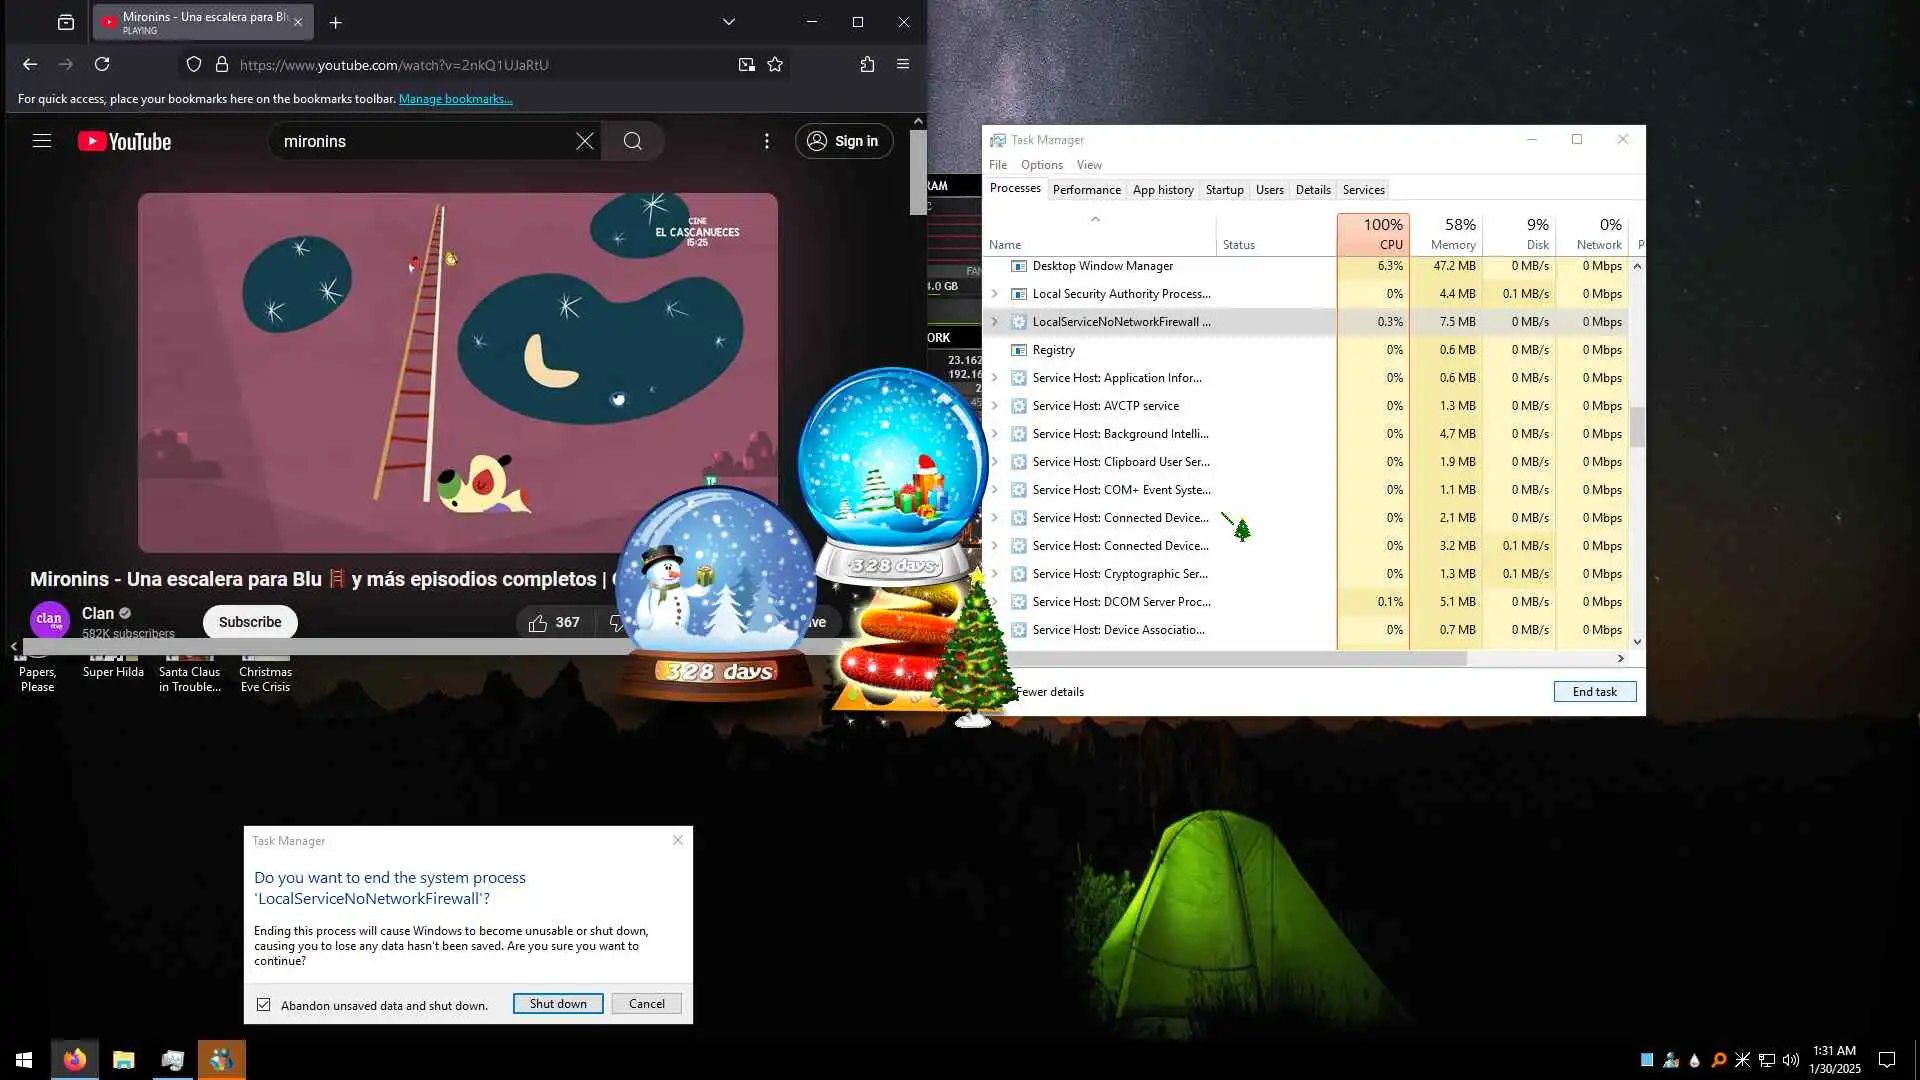This screenshot has height=1080, width=1920.
Task: Expand the LocalServiceNoNetworkFirewall process row
Action: 994,322
